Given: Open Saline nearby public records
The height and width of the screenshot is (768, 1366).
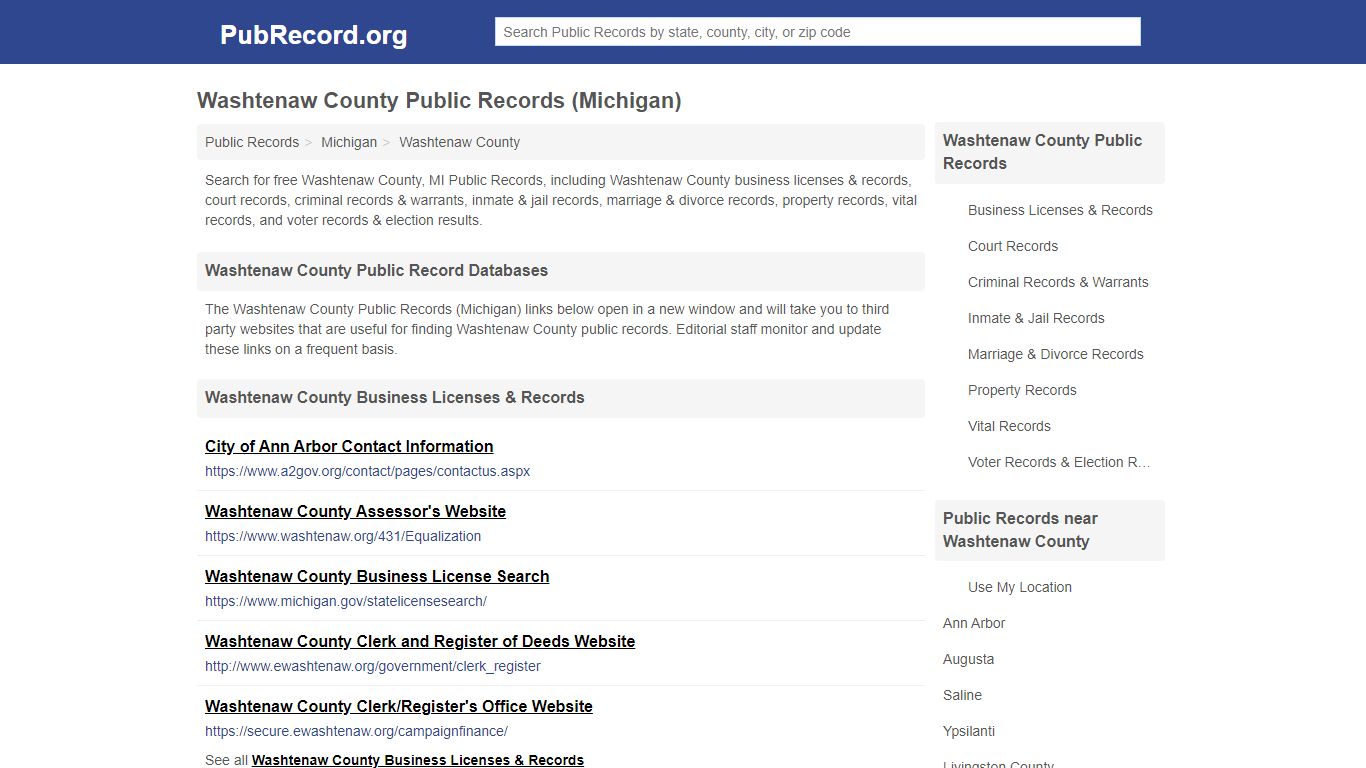Looking at the screenshot, I should [962, 695].
